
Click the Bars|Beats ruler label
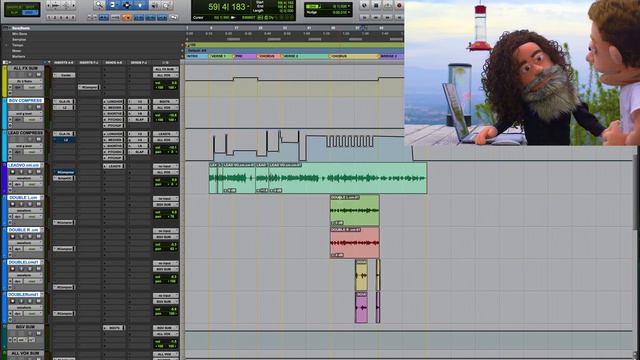coord(20,28)
